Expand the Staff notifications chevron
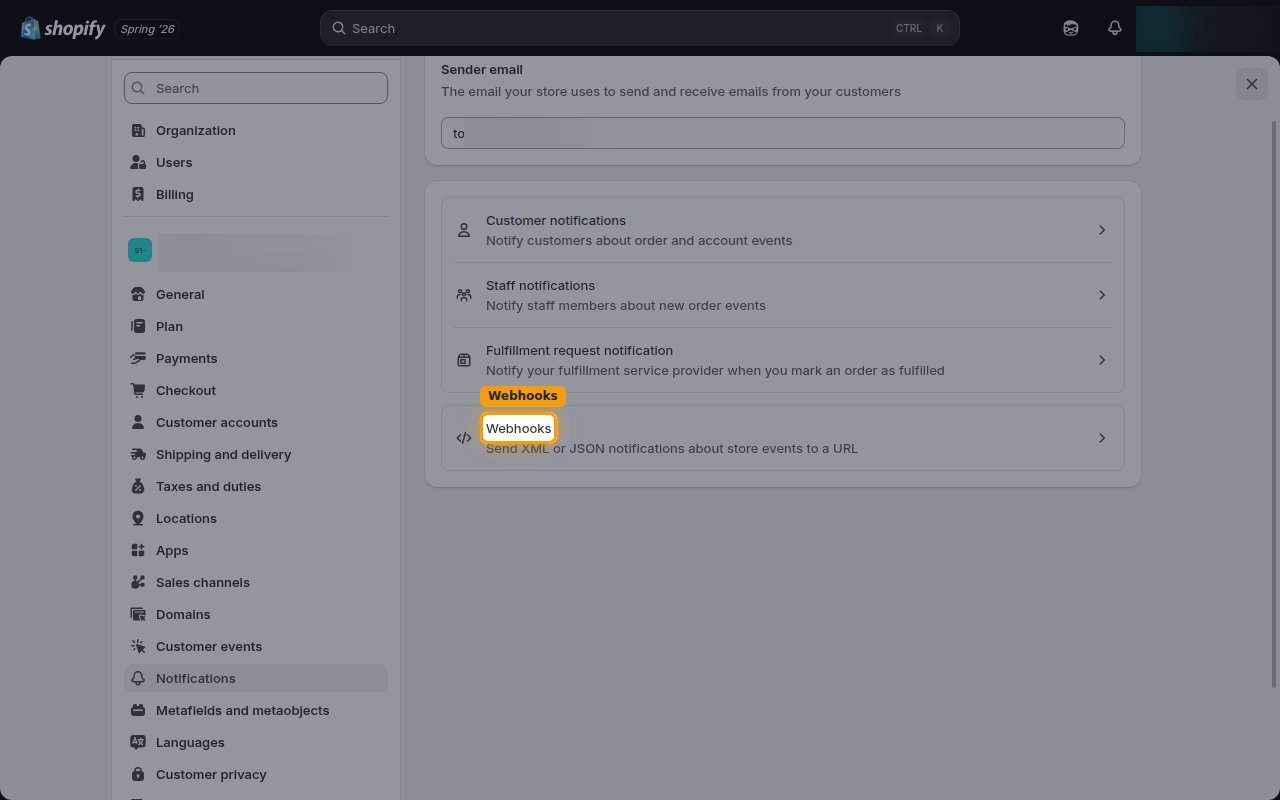This screenshot has height=800, width=1280. (x=1102, y=295)
